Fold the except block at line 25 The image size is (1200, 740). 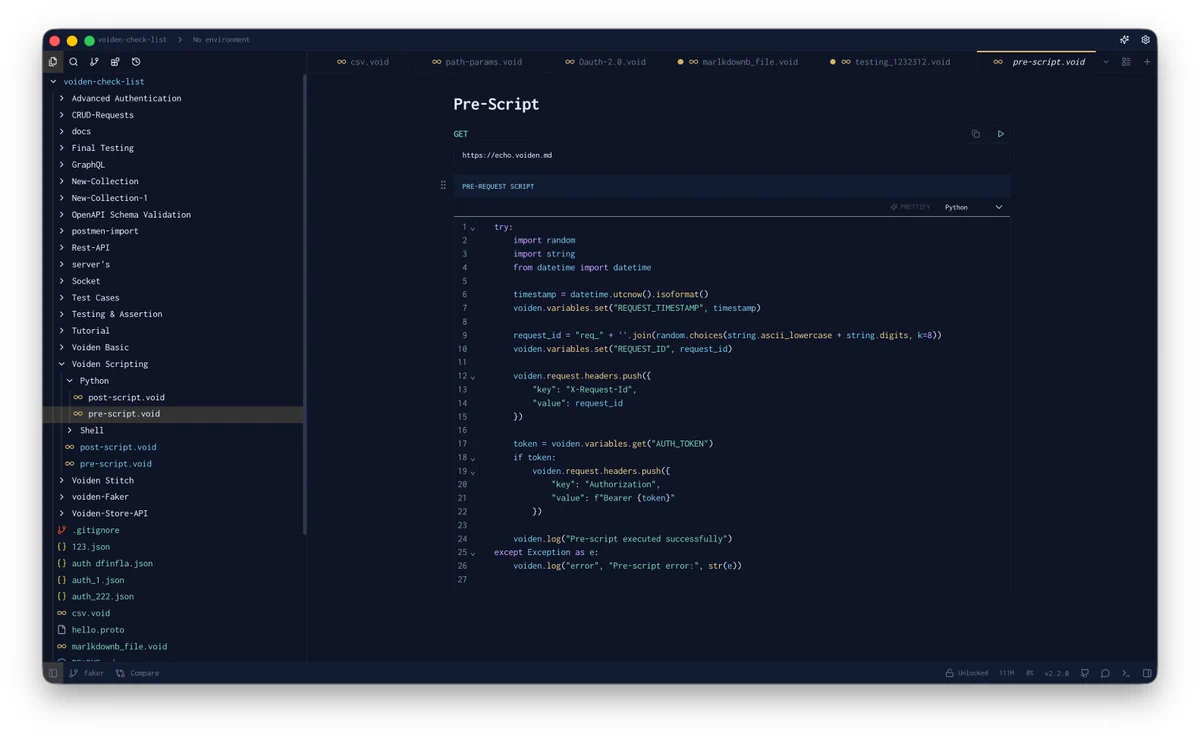473,553
